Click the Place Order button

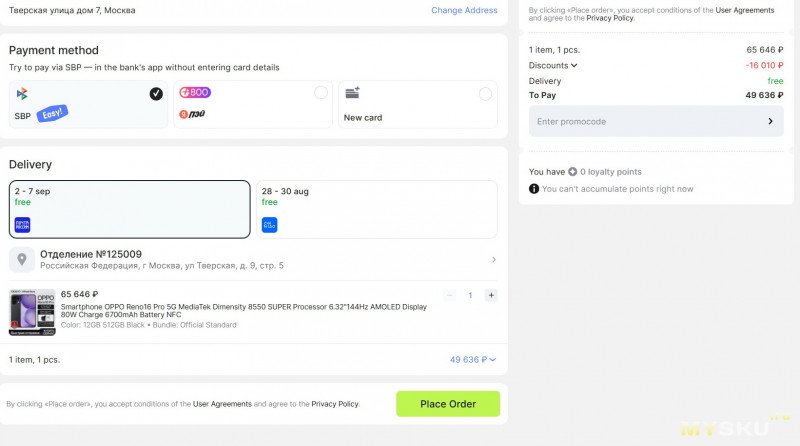pyautogui.click(x=448, y=404)
